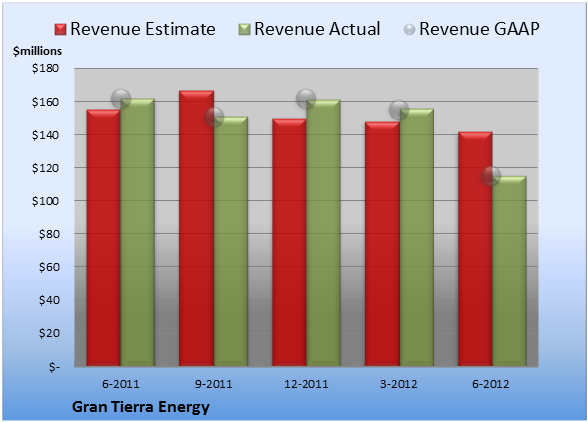This screenshot has height=422, width=588.
Task: Select the red estimate bar for 3-2012
Action: pos(382,244)
